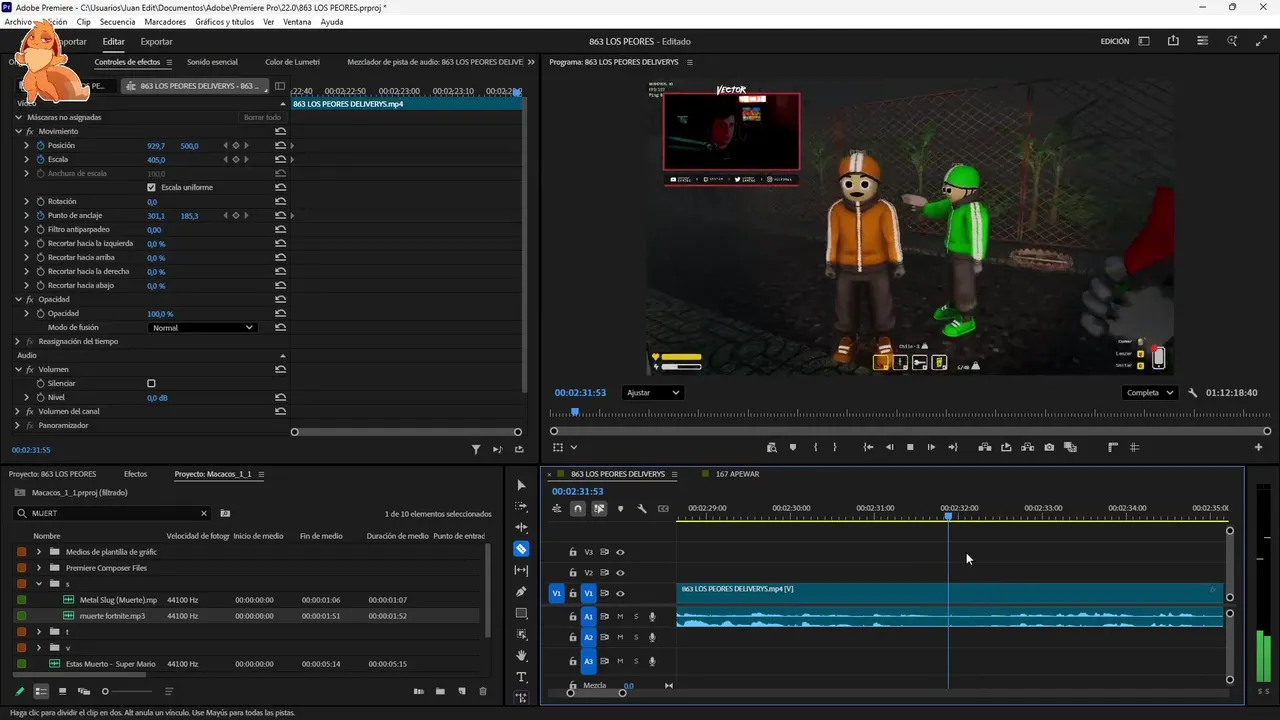Select the Pen tool
This screenshot has height=720, width=1280.
(521, 591)
